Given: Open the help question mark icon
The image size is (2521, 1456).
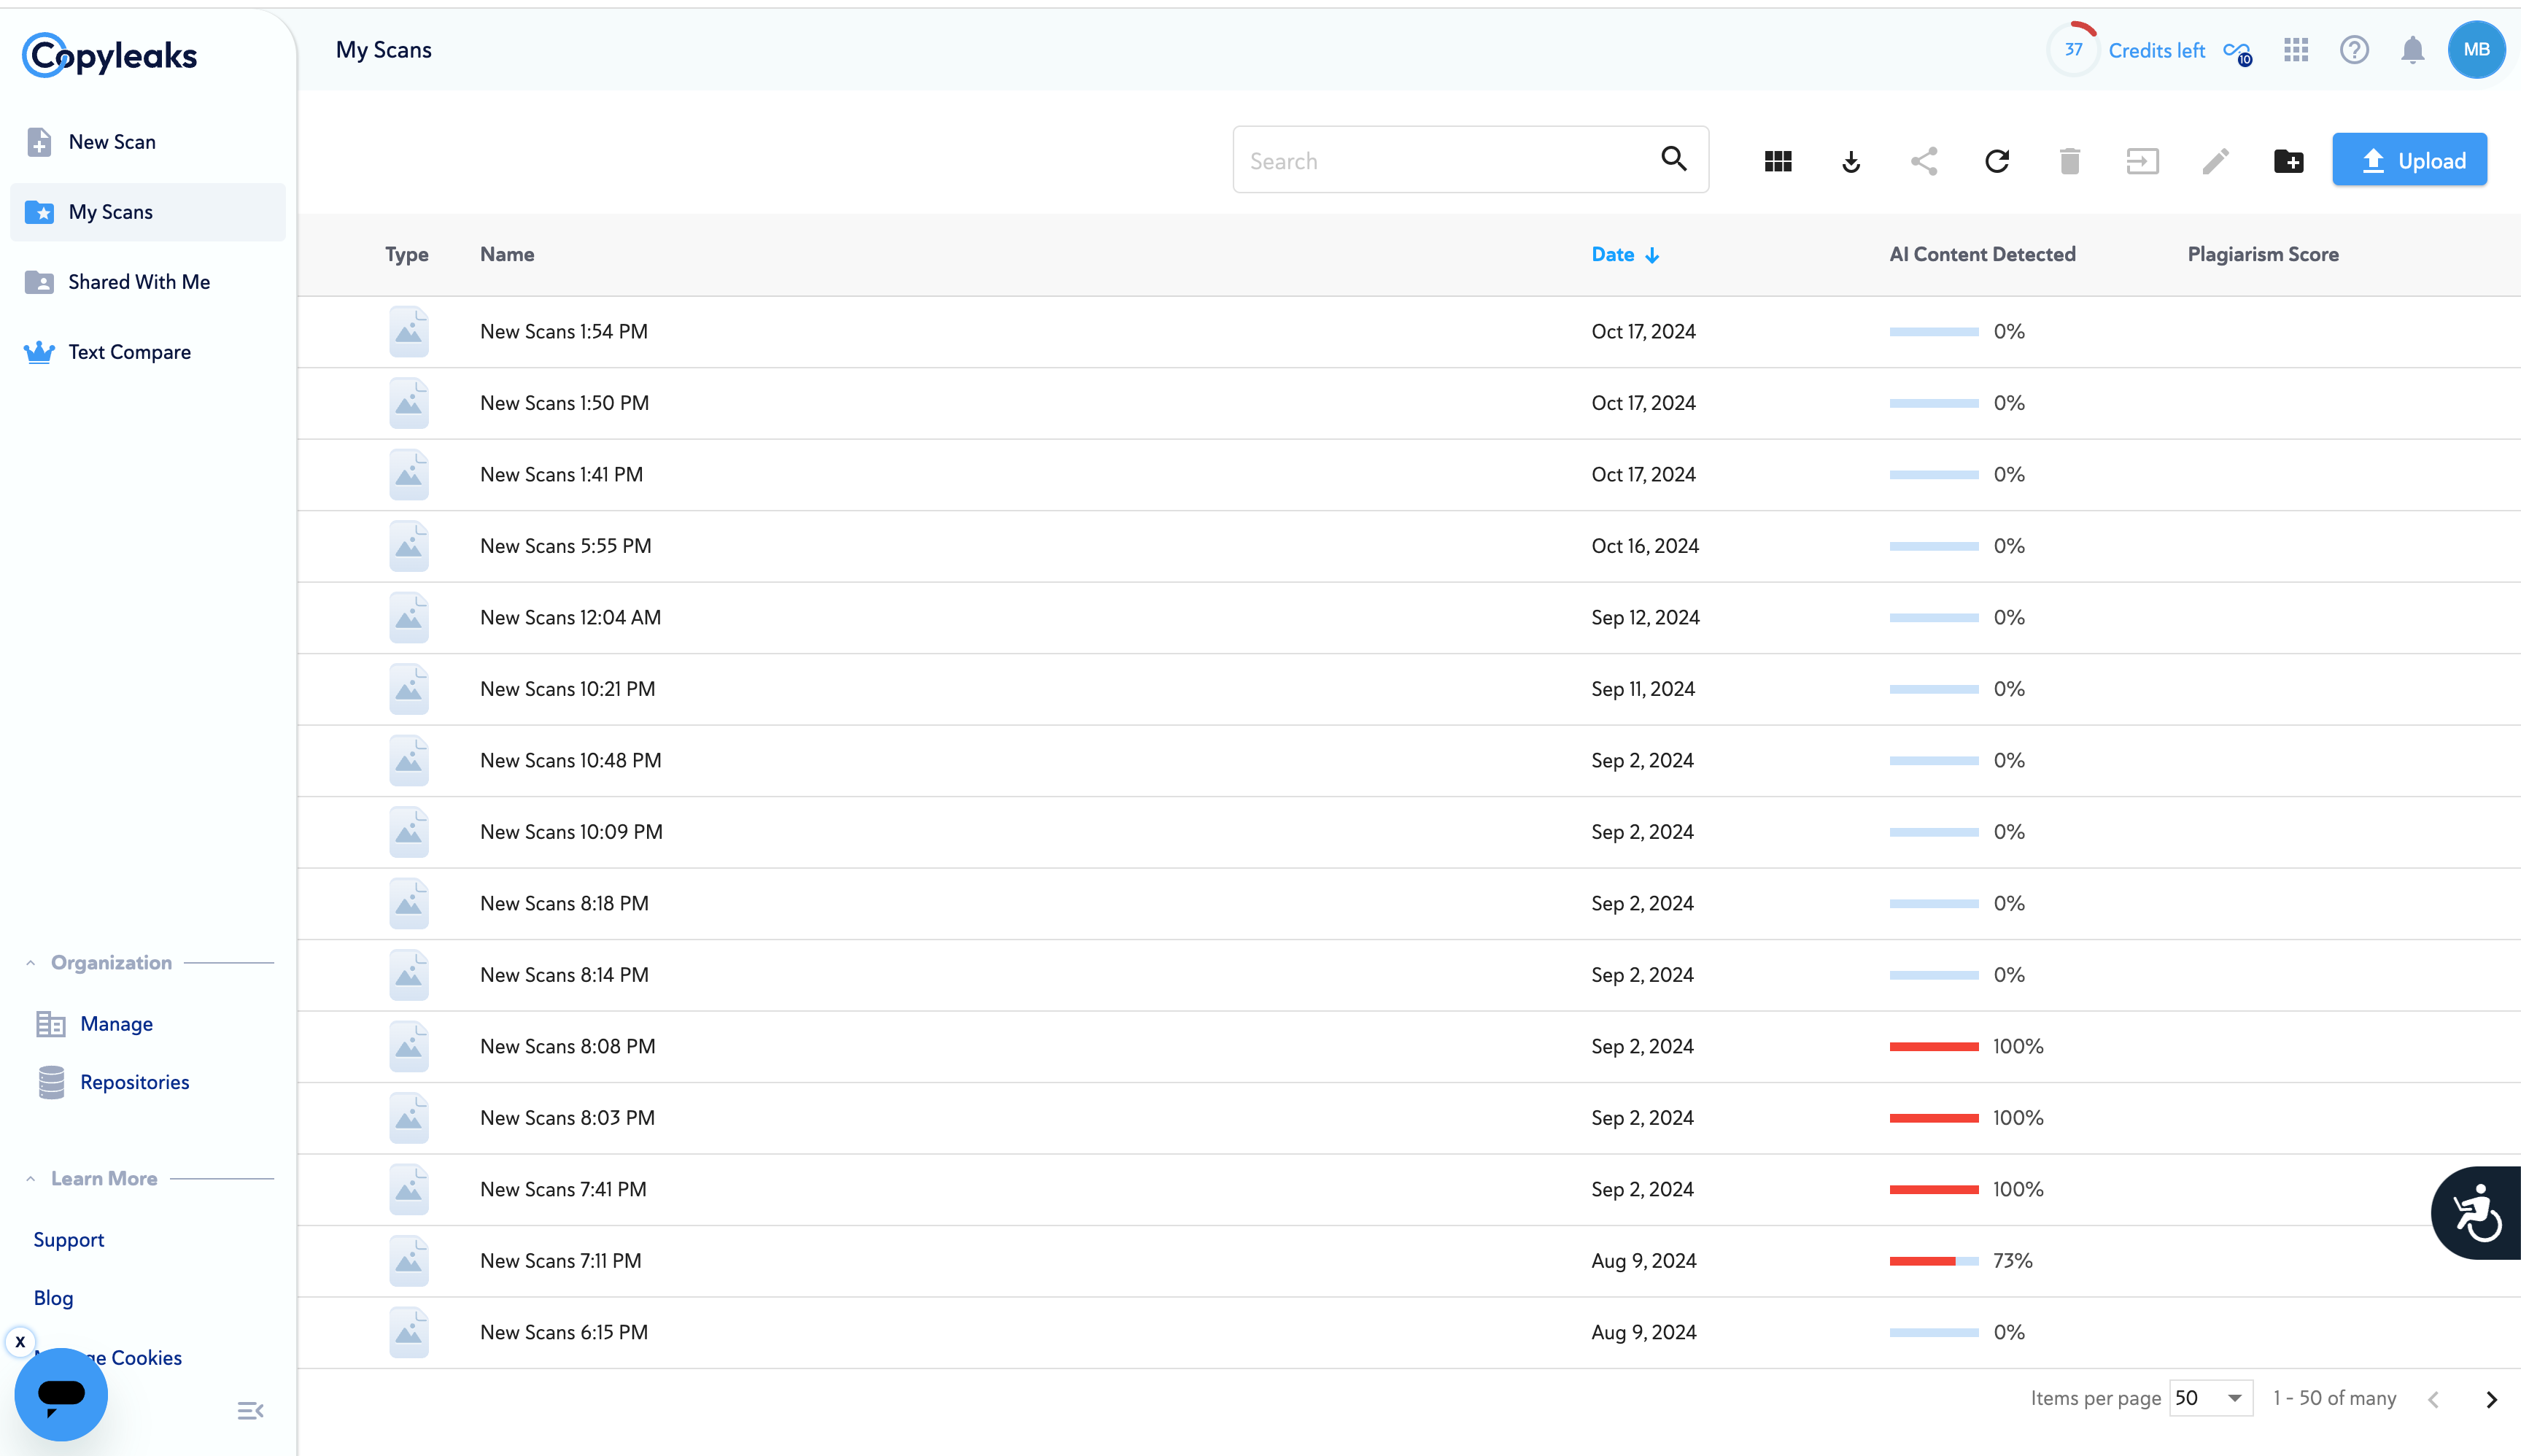Looking at the screenshot, I should coord(2354,50).
